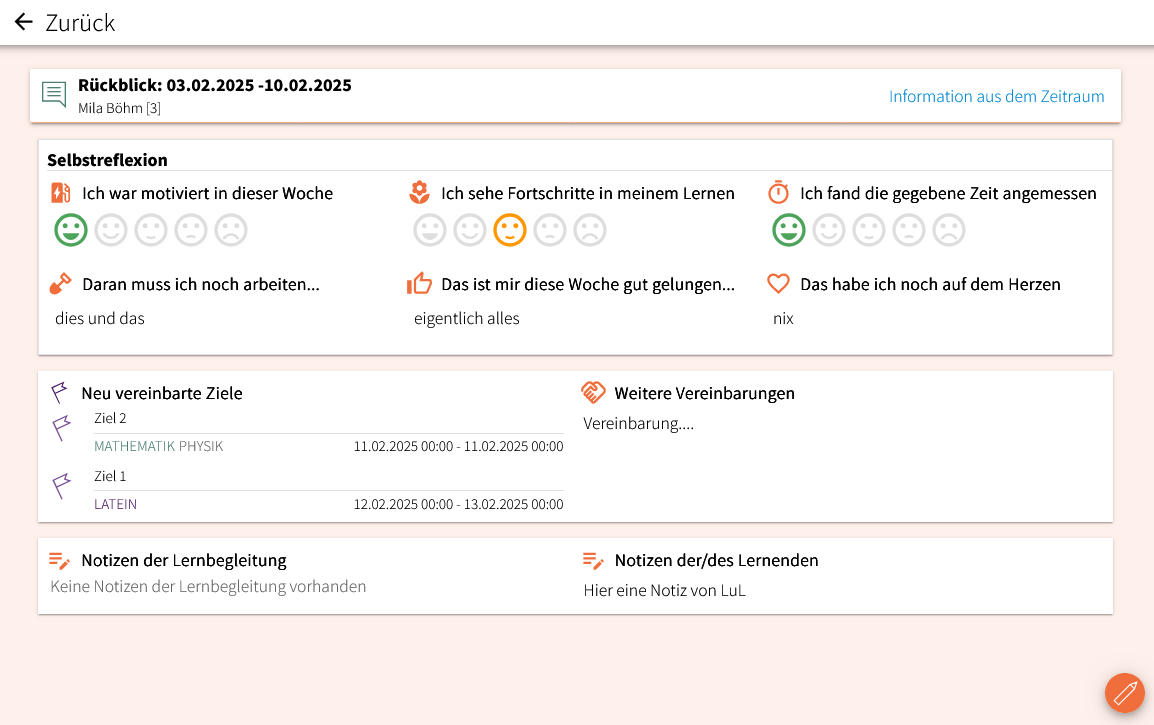The height and width of the screenshot is (725, 1154).
Task: Select green happiest smiley for motivation
Action: point(71,230)
